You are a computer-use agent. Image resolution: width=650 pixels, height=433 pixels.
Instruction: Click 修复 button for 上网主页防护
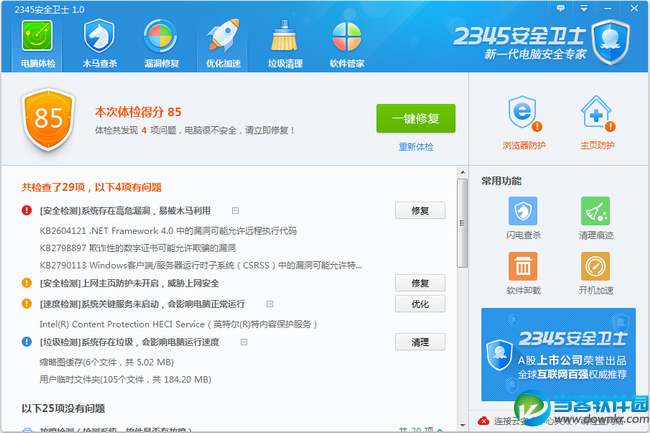pos(420,283)
